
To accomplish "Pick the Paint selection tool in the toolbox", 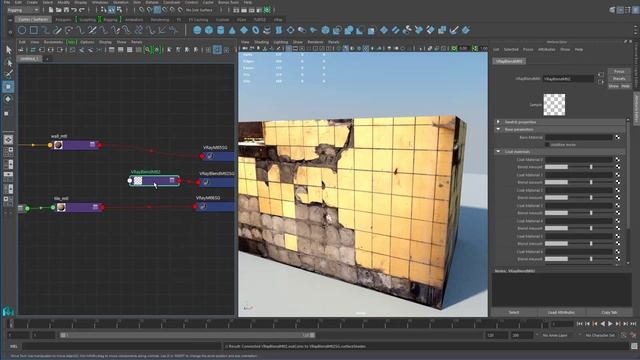I will [9, 74].
